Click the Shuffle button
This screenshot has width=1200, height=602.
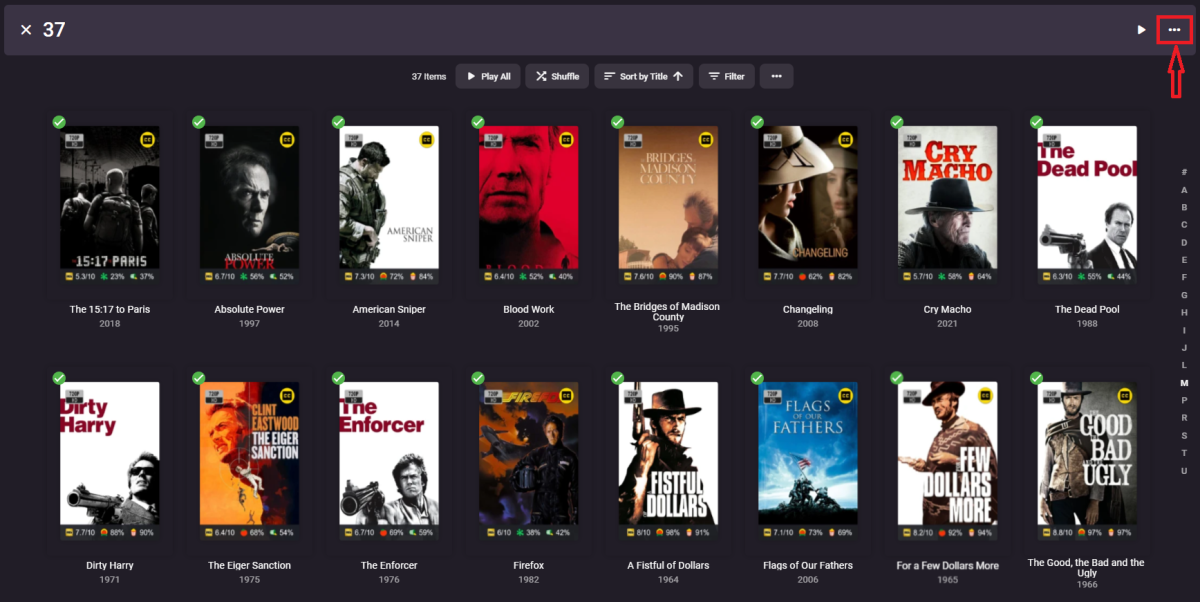pos(557,76)
